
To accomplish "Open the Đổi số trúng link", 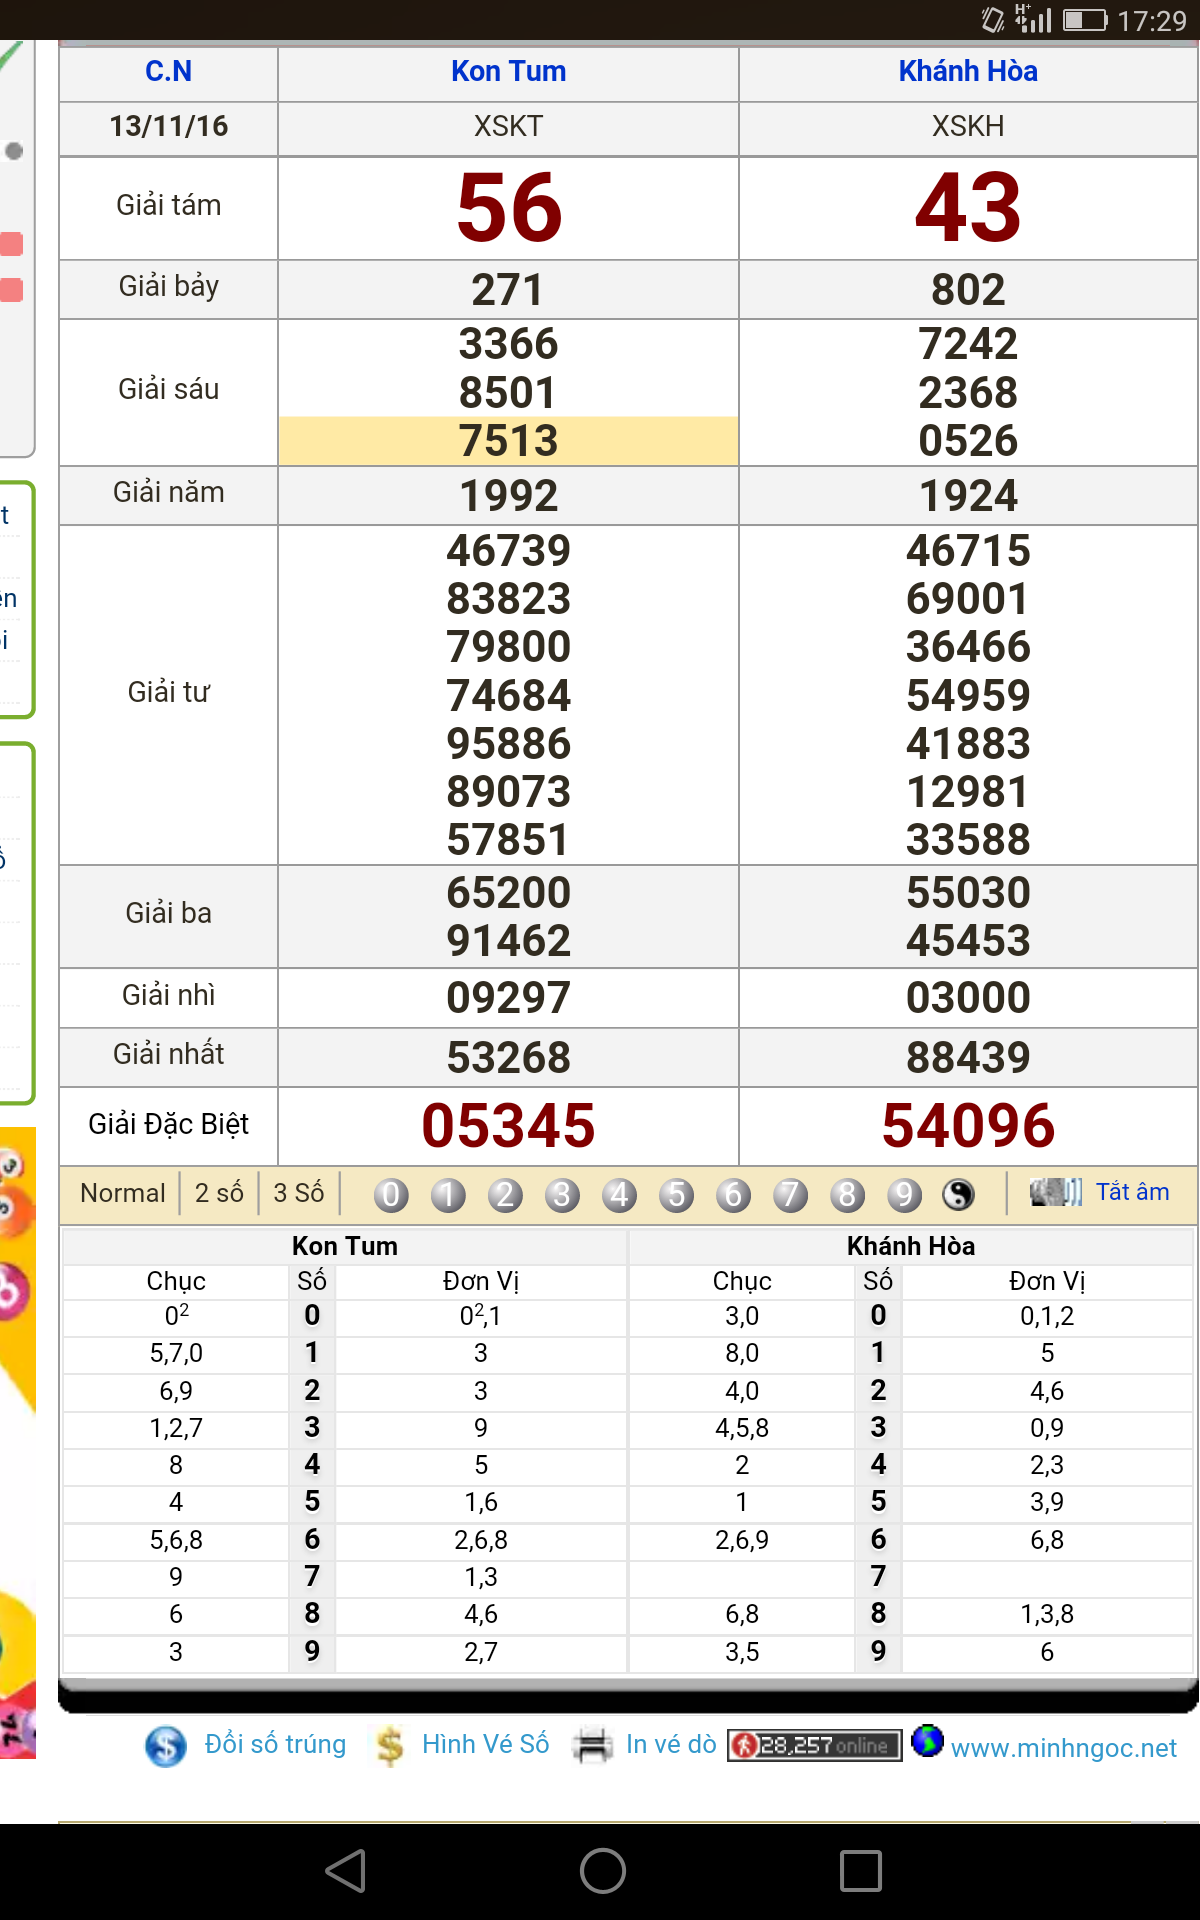I will [275, 1744].
